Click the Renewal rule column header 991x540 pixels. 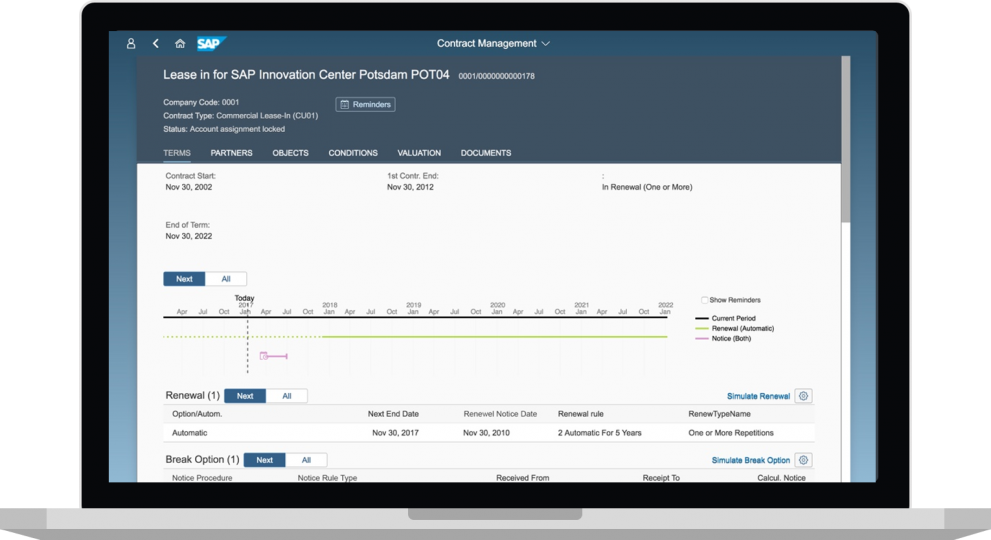(x=580, y=414)
